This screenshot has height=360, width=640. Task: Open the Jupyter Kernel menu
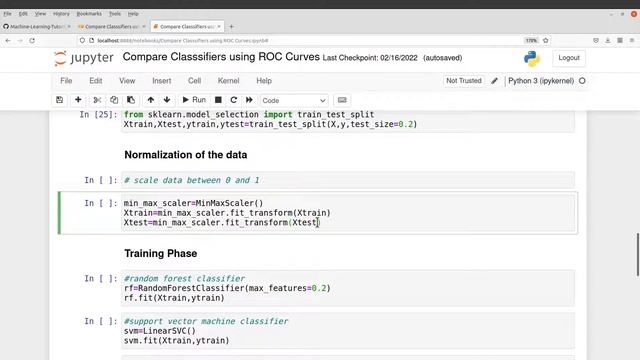(229, 81)
